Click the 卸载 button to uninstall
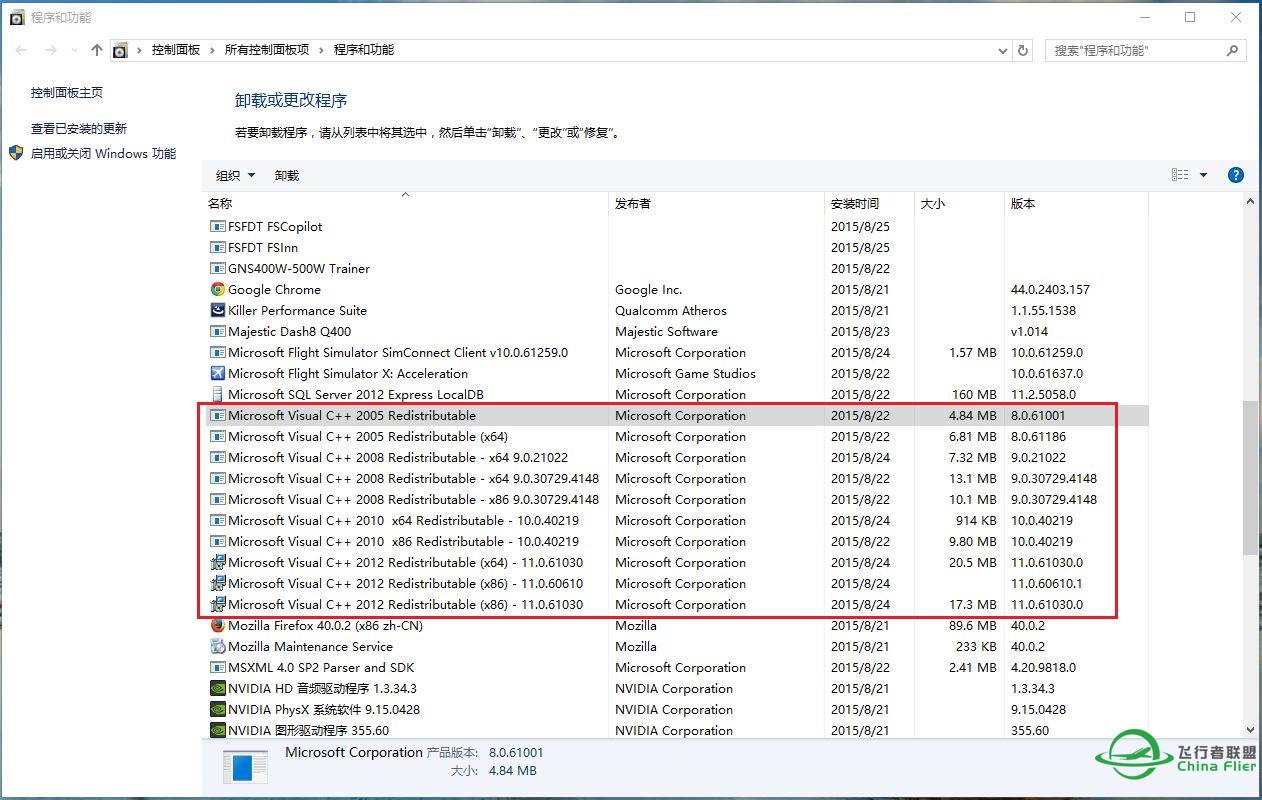 (x=287, y=174)
